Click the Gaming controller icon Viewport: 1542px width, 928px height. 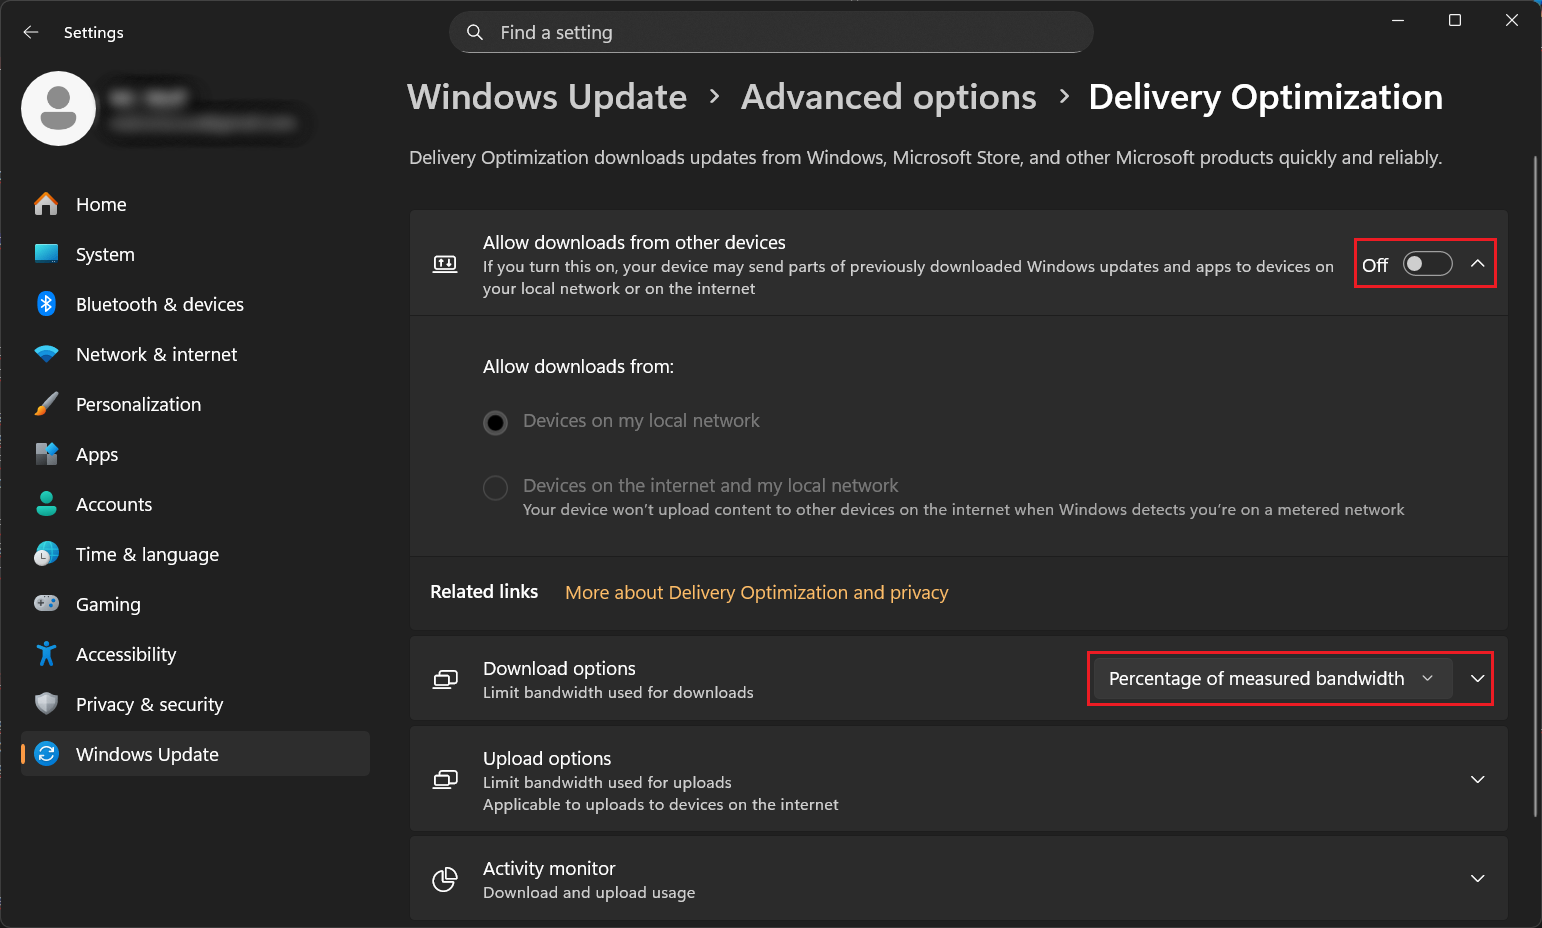(x=46, y=604)
